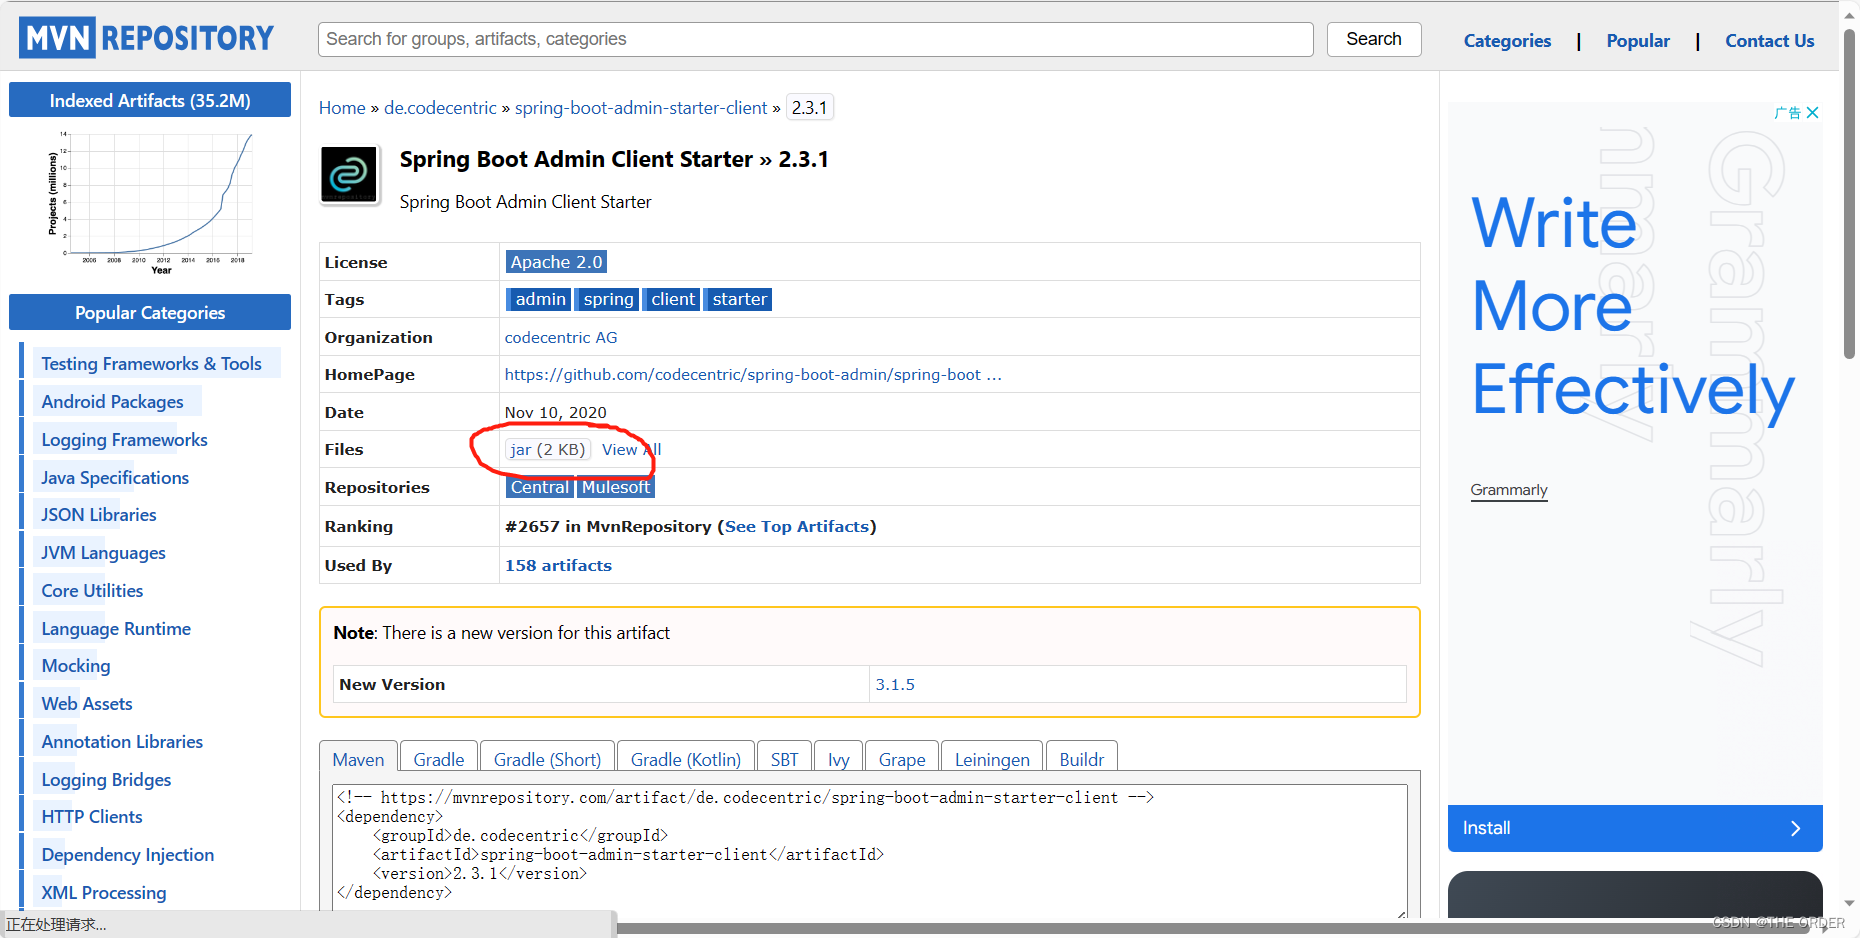Click the Install button in Grammarly ad
Viewport: 1860px width, 938px height.
tap(1635, 828)
